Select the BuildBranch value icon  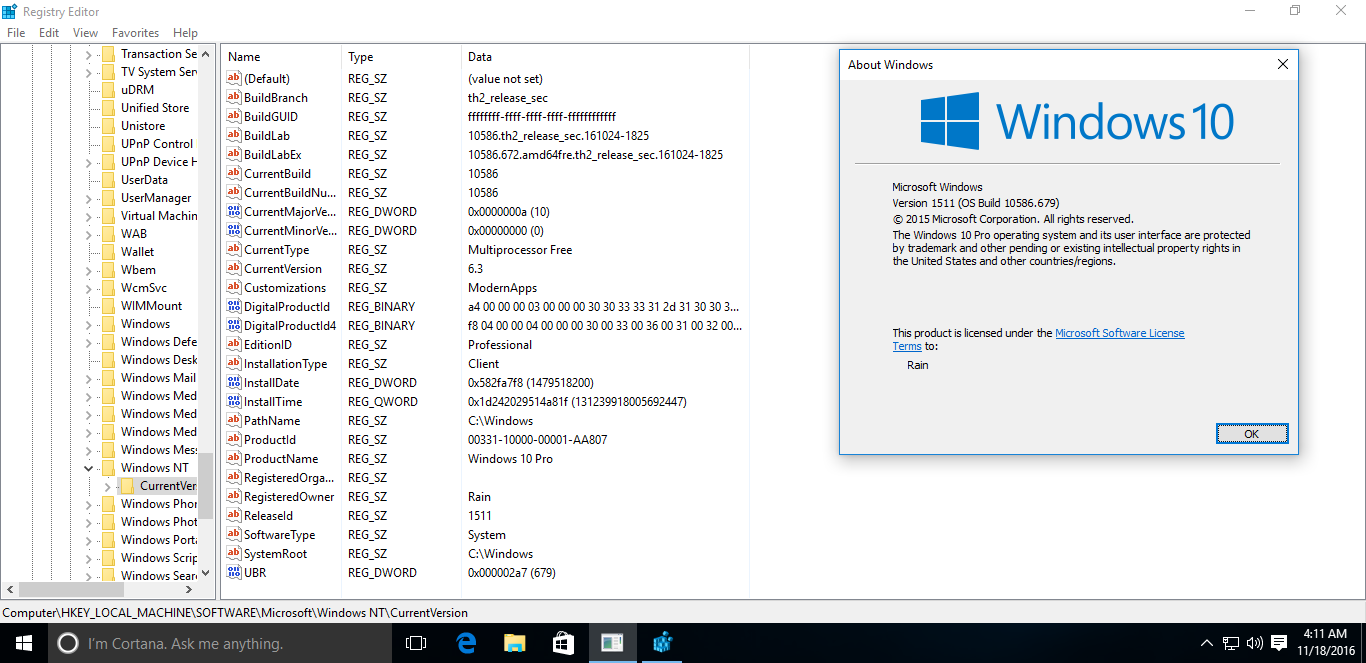point(234,98)
